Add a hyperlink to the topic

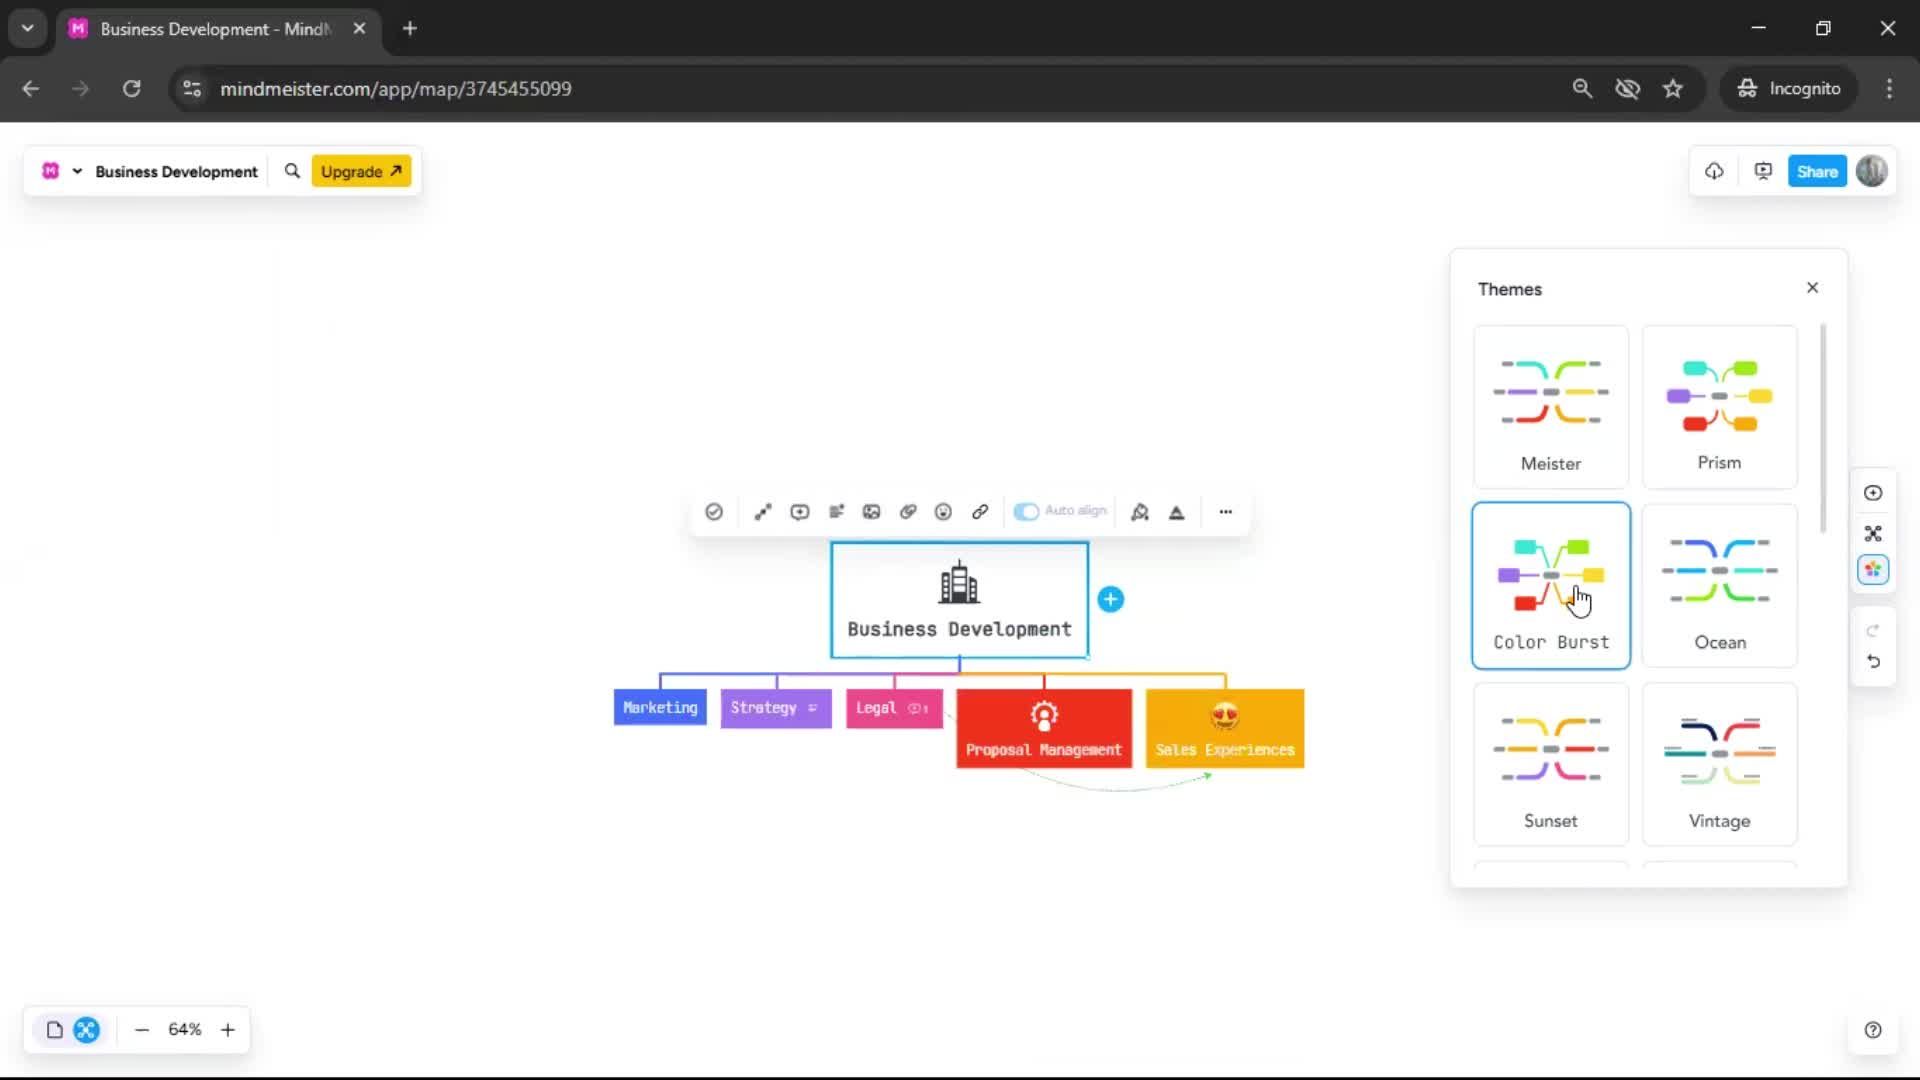tap(980, 512)
